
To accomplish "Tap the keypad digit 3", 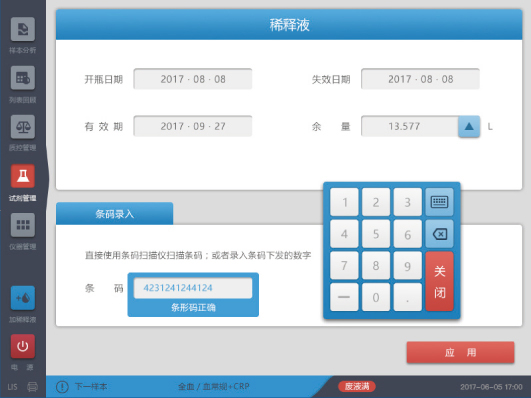I will pyautogui.click(x=408, y=202).
